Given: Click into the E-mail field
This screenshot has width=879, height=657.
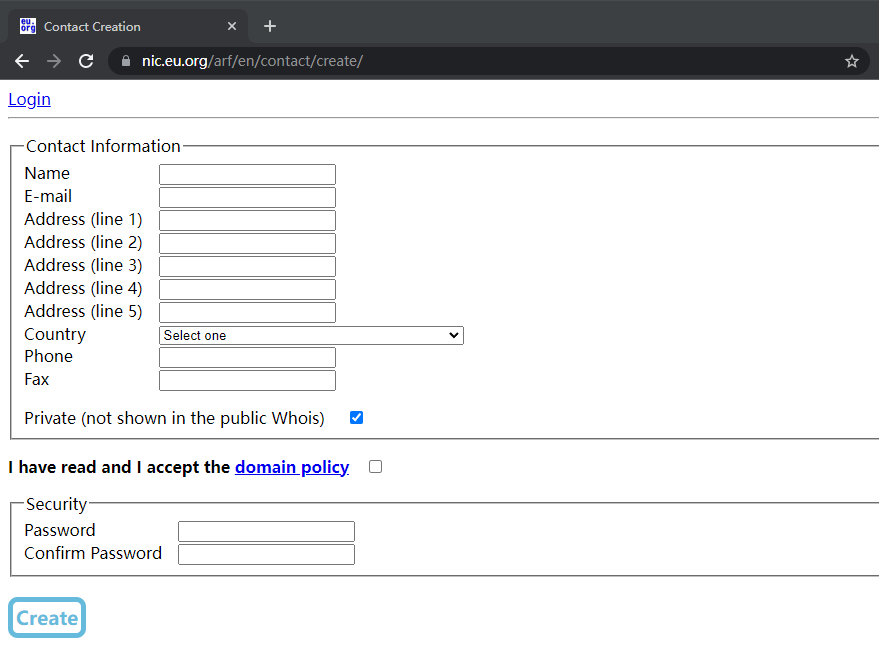Looking at the screenshot, I should coord(247,198).
